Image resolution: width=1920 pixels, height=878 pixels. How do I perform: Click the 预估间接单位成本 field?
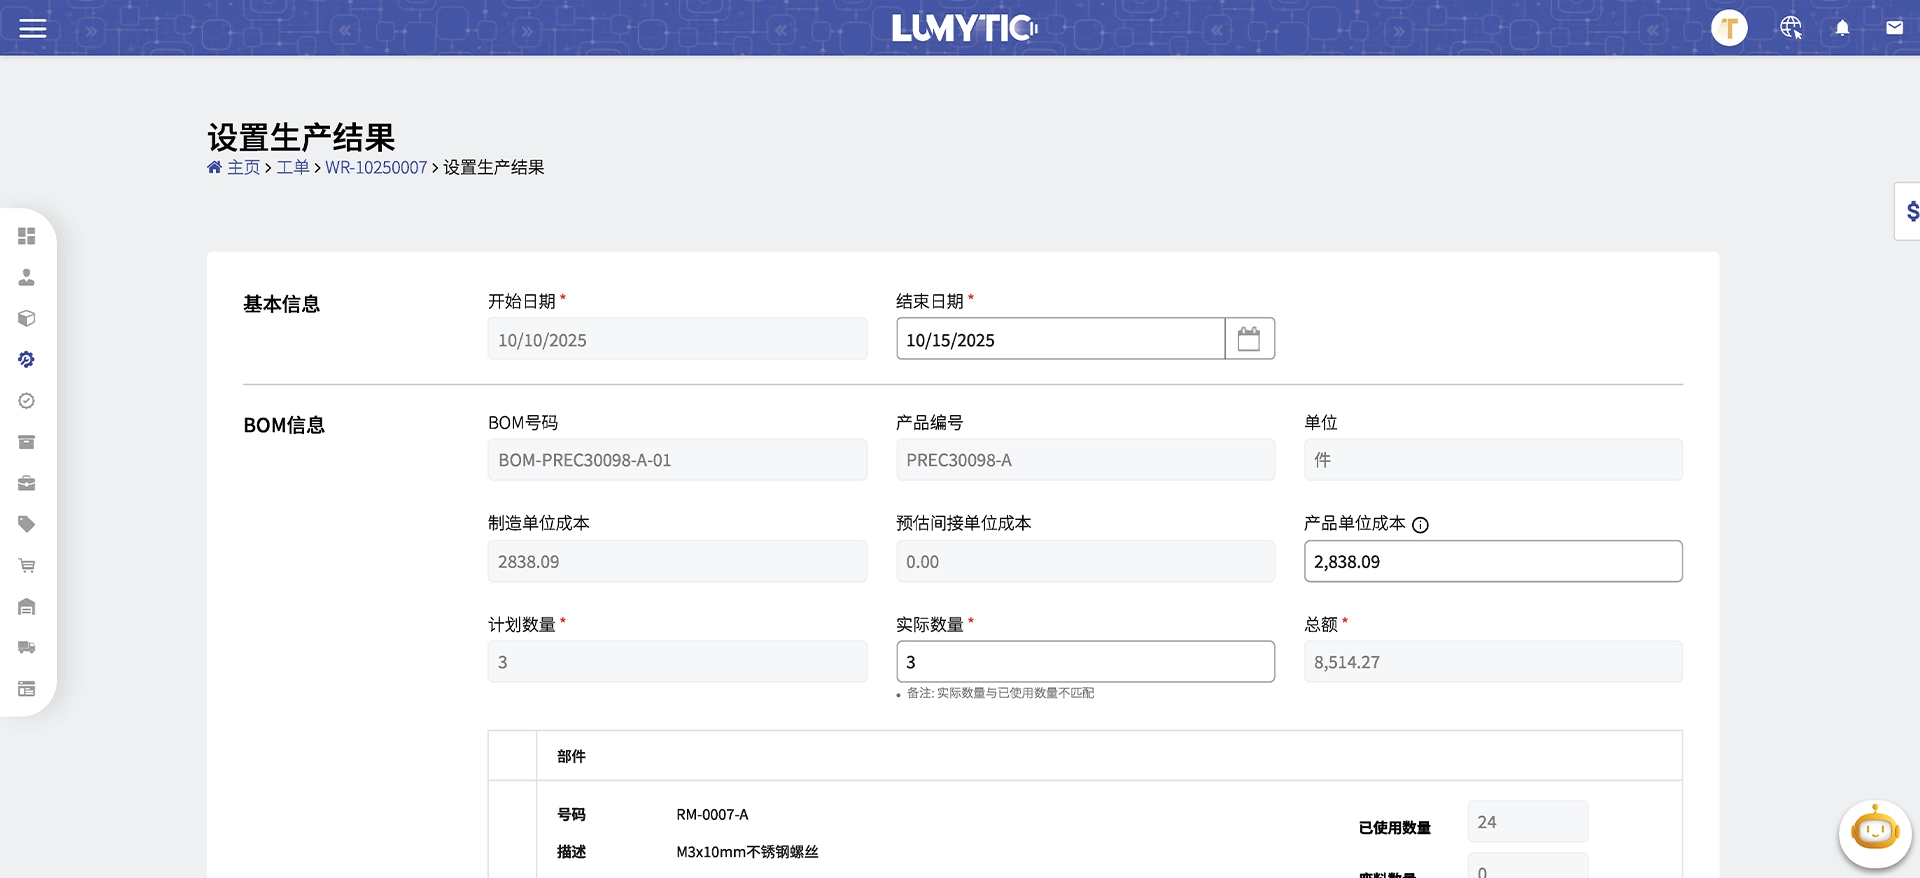click(1085, 561)
